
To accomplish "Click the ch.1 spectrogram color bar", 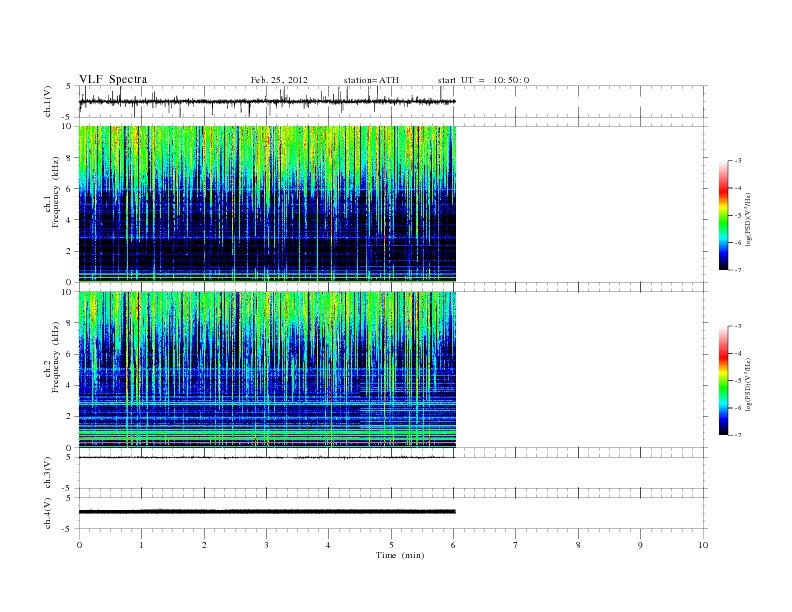I will coord(724,216).
